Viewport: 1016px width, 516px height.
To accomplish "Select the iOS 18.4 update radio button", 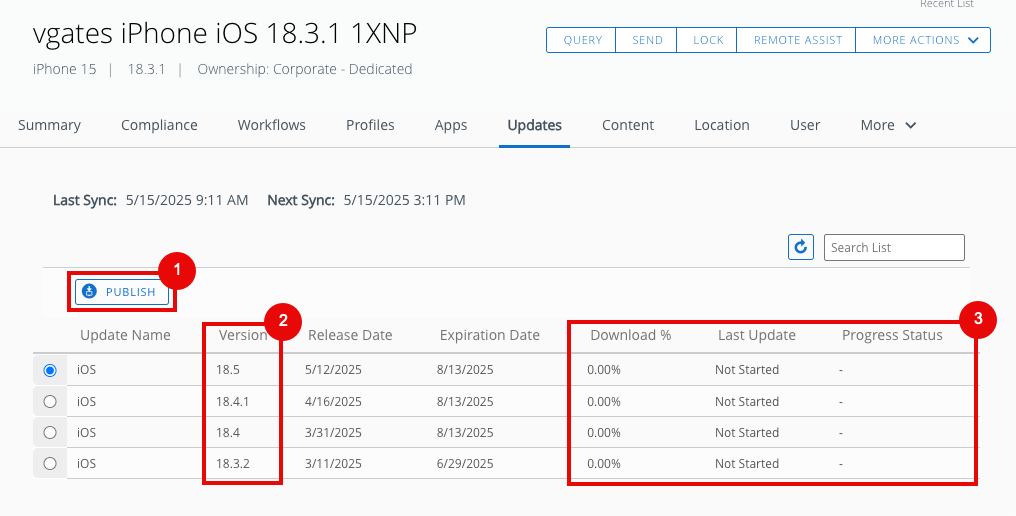I will tap(50, 433).
